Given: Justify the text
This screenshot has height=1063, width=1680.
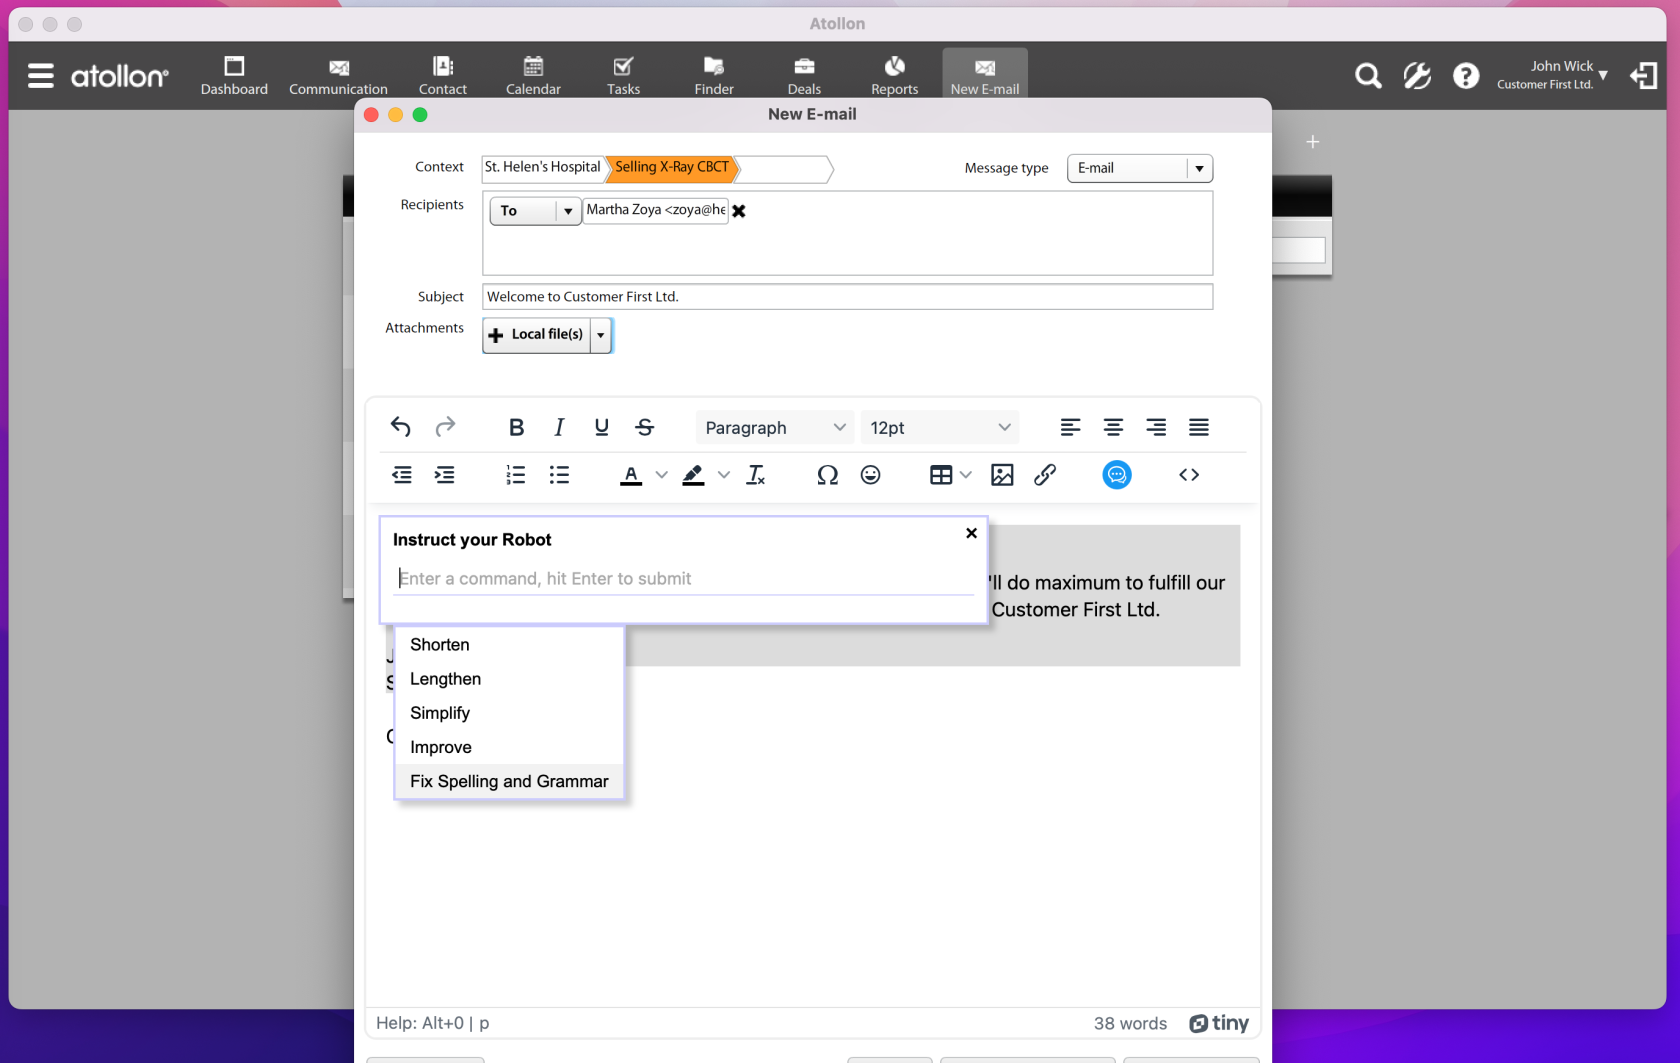Looking at the screenshot, I should point(1199,427).
